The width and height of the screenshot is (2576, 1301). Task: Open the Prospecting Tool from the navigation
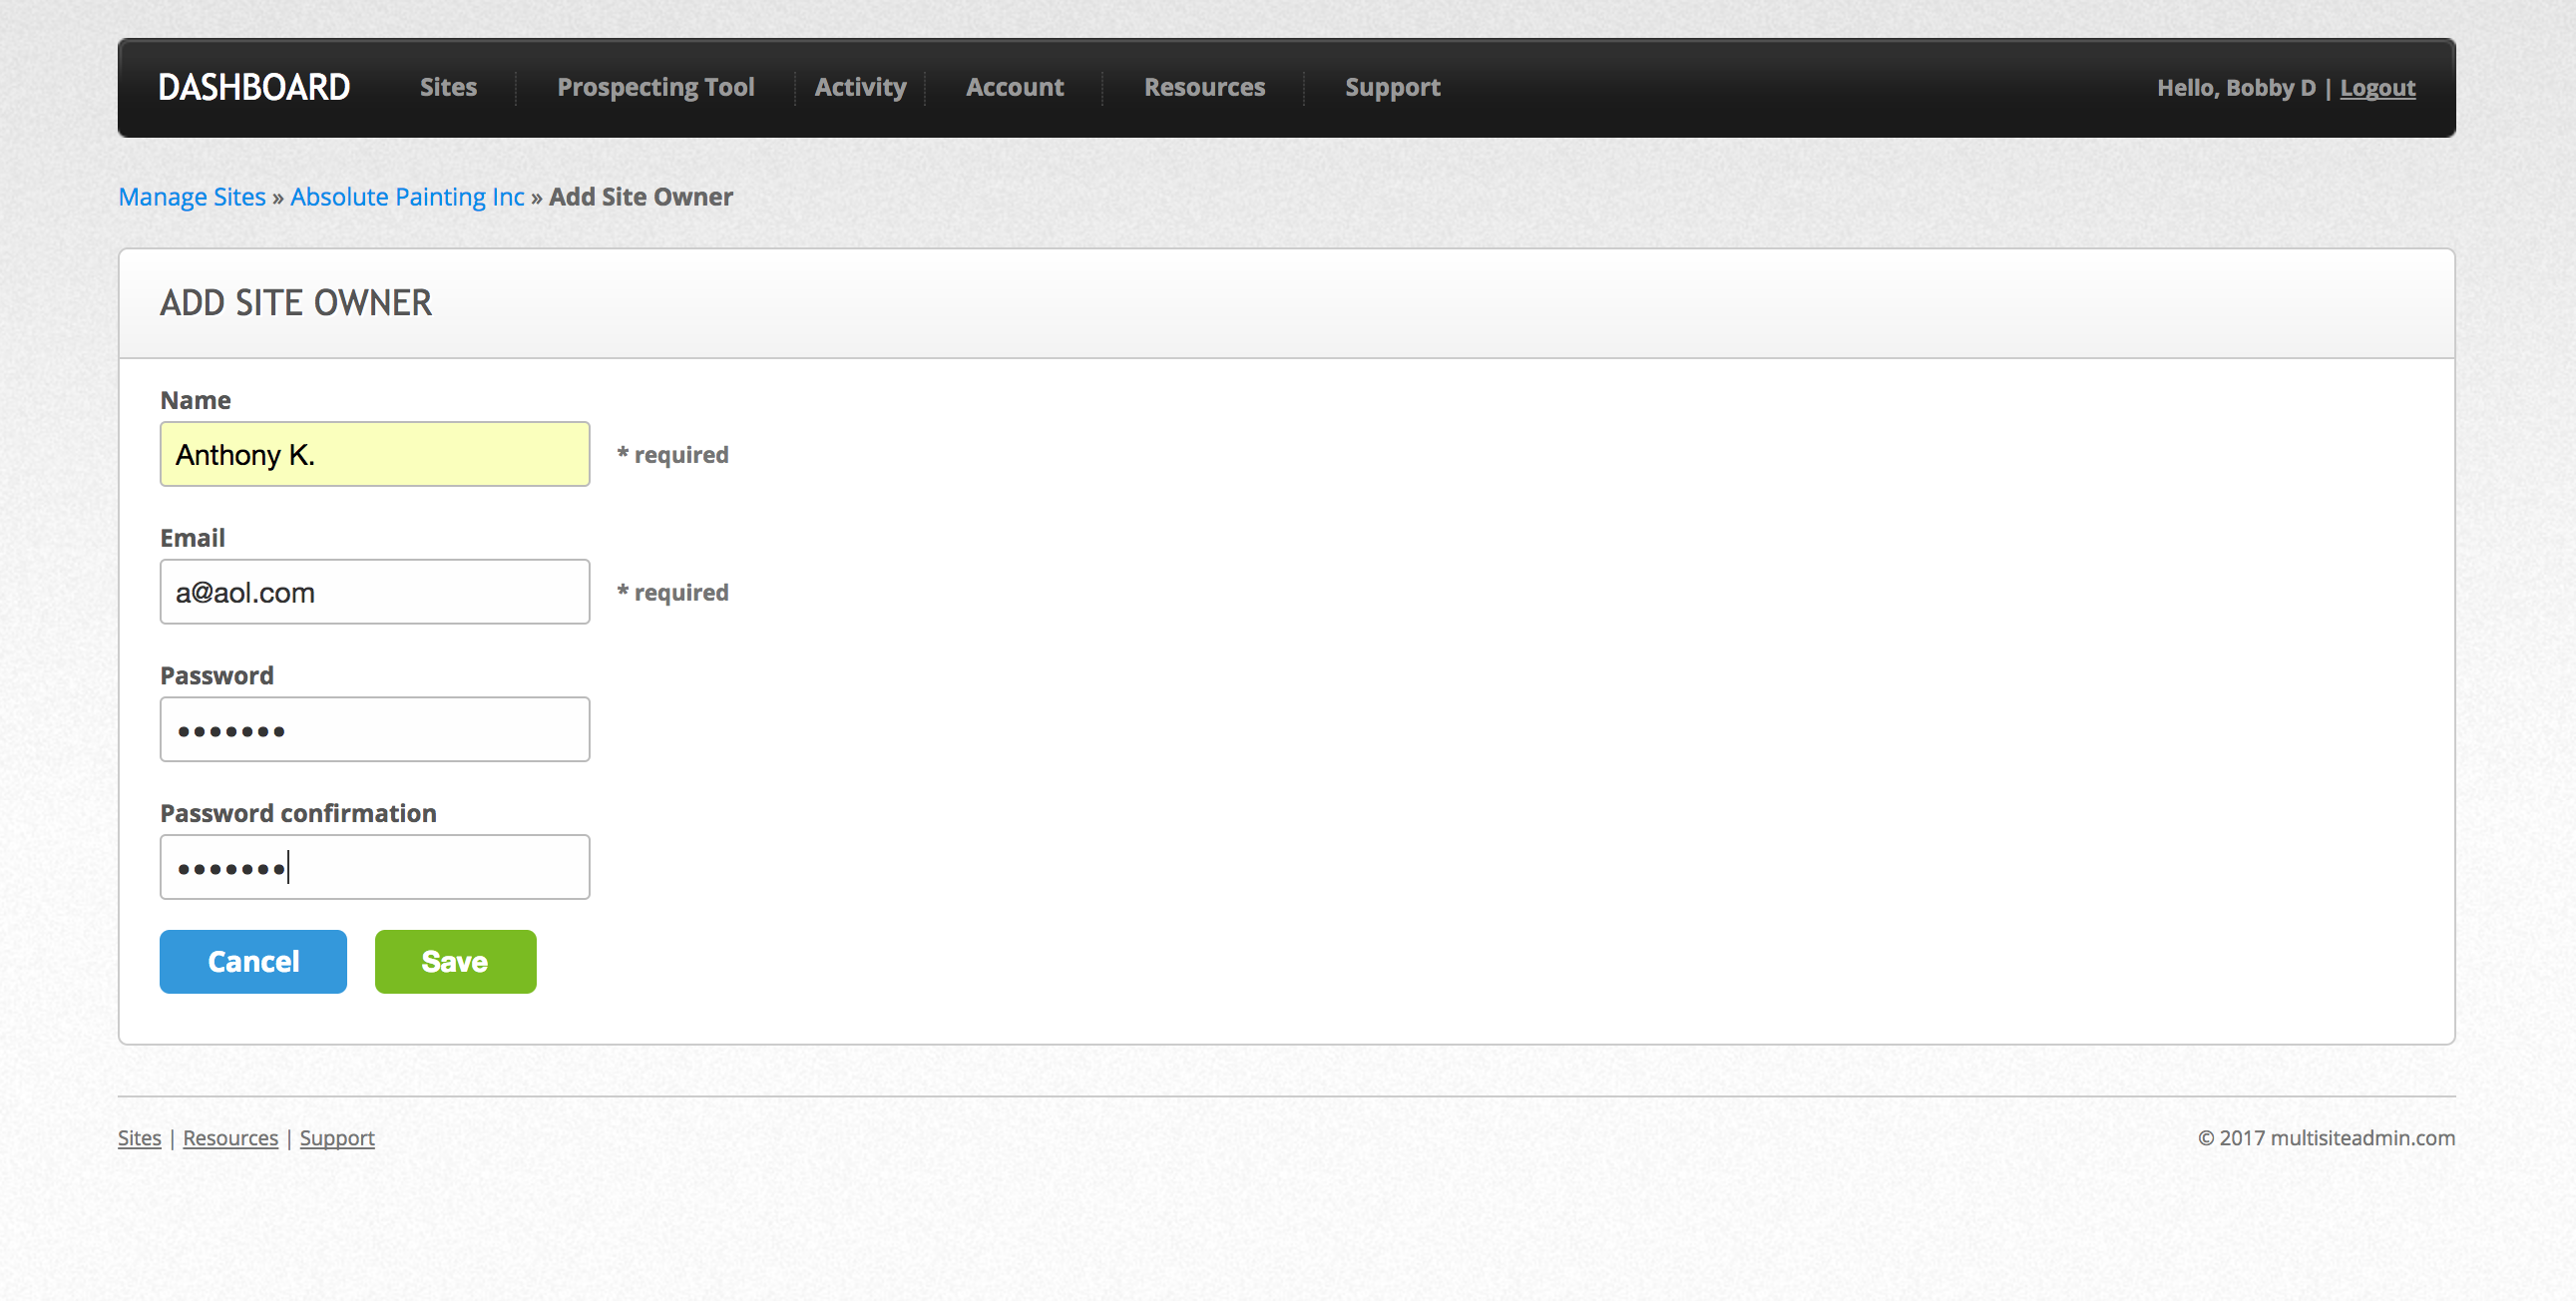[655, 87]
